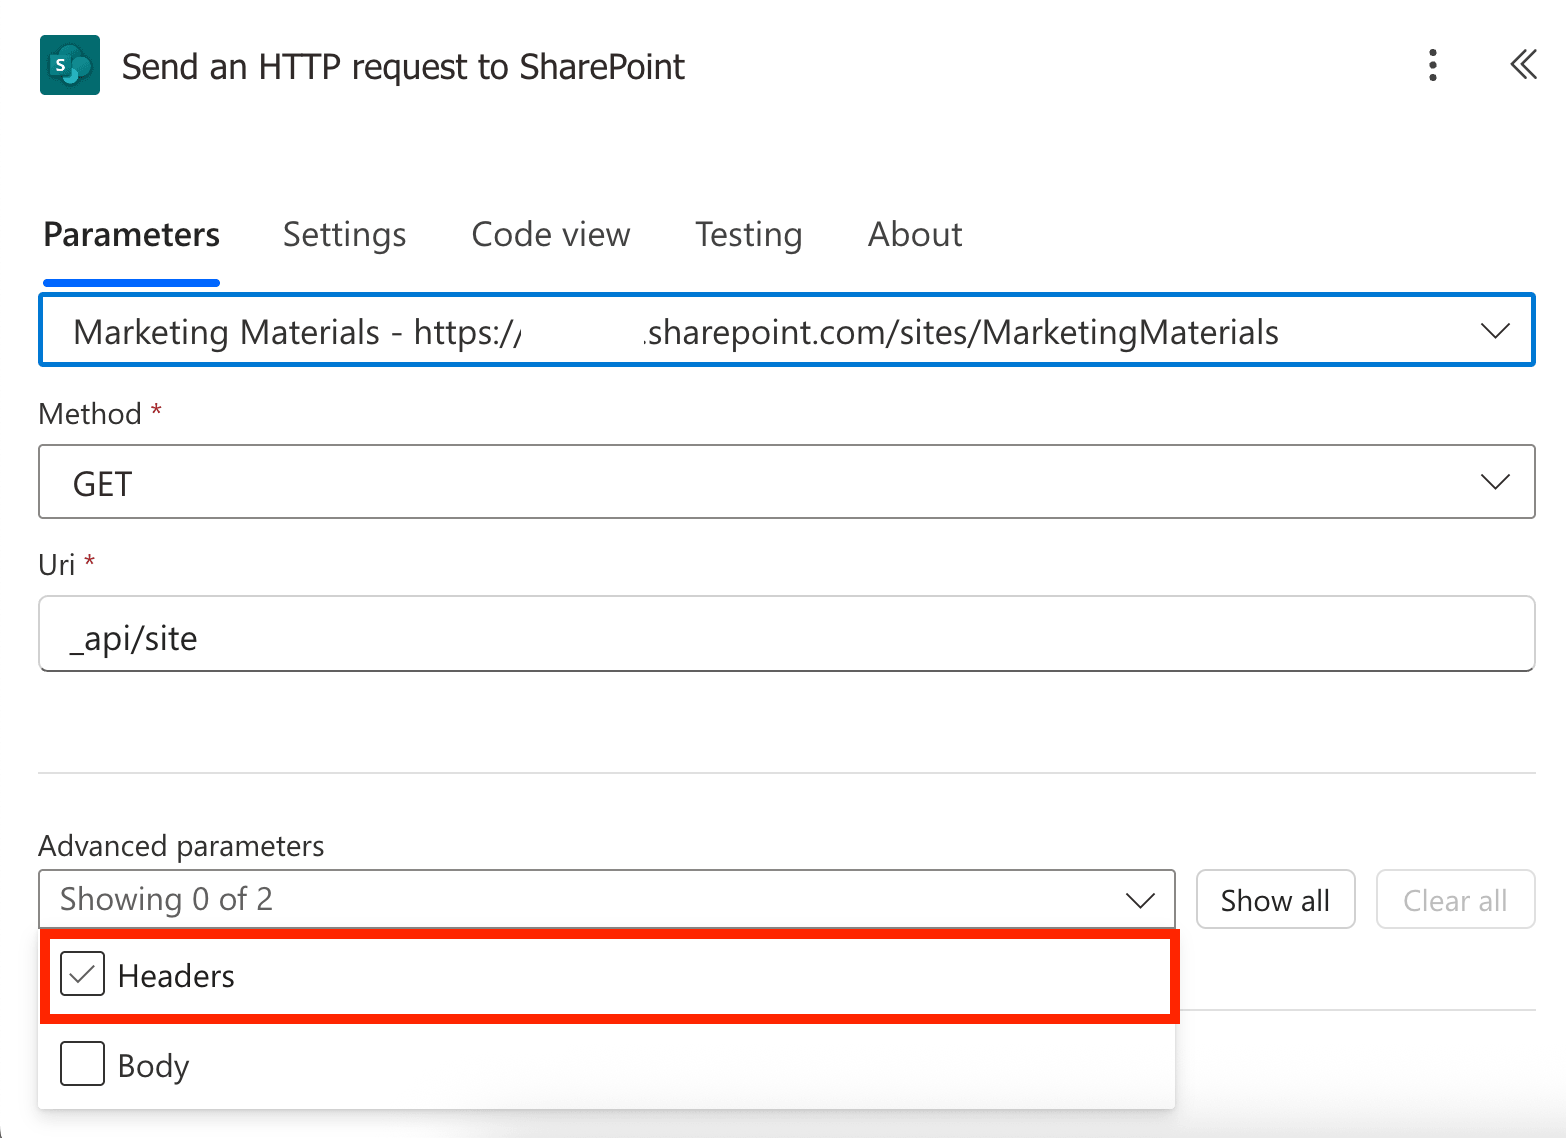Click the Advanced parameters label
The width and height of the screenshot is (1566, 1138).
(181, 846)
